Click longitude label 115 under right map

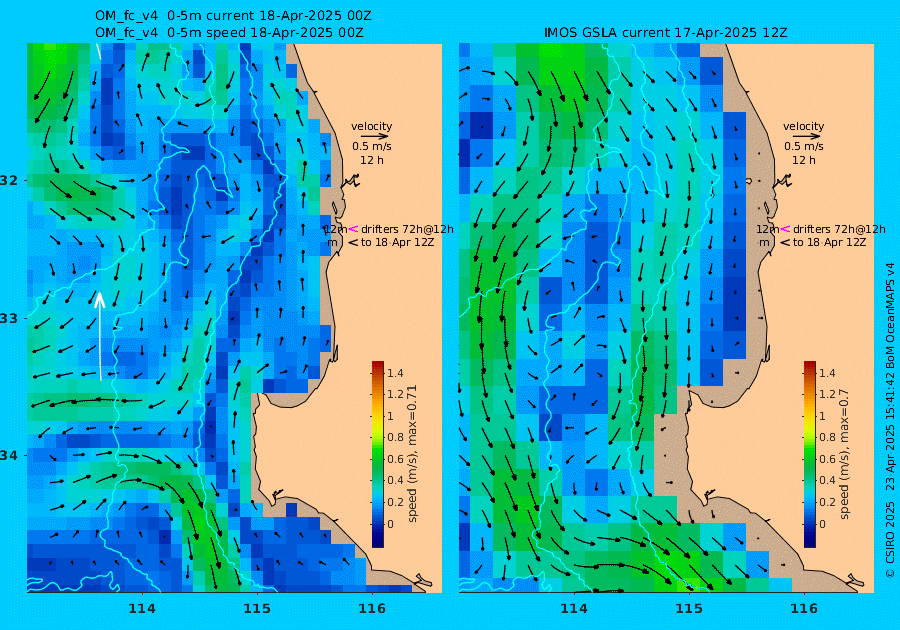pos(689,609)
